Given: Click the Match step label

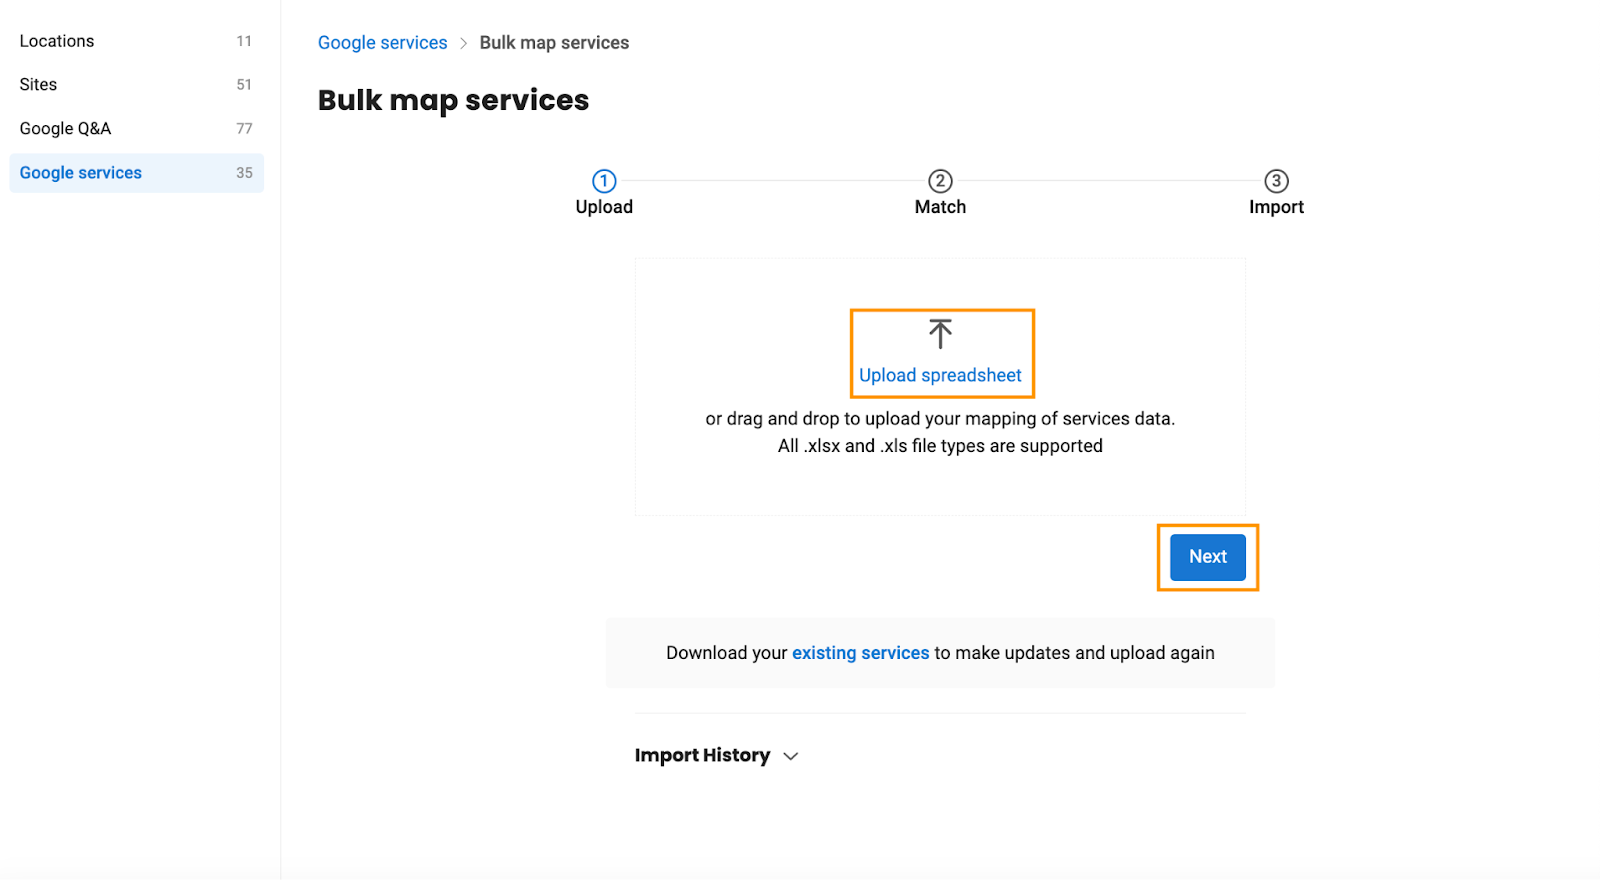Looking at the screenshot, I should pyautogui.click(x=940, y=207).
